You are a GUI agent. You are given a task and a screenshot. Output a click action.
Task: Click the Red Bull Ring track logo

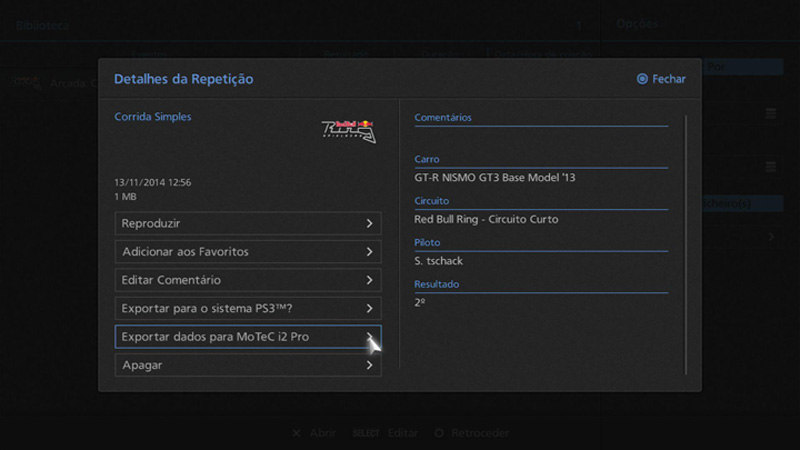[348, 131]
